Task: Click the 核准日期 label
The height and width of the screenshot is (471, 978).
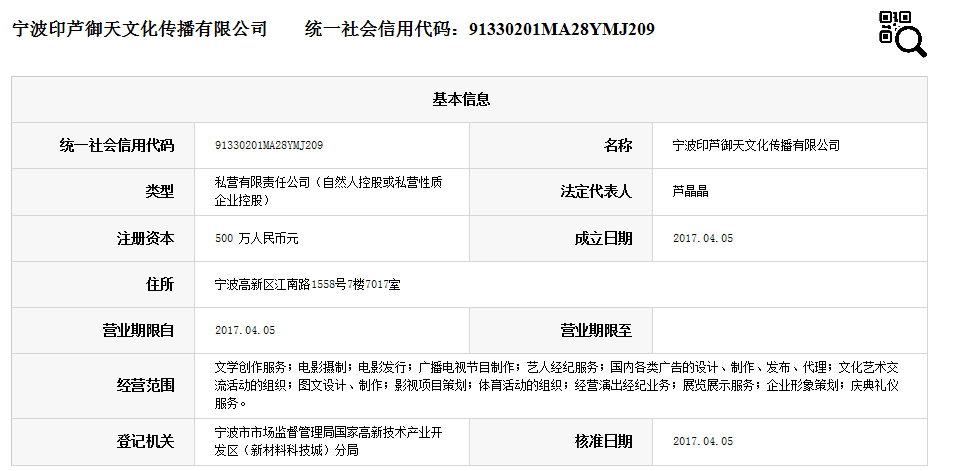Action: pos(603,442)
